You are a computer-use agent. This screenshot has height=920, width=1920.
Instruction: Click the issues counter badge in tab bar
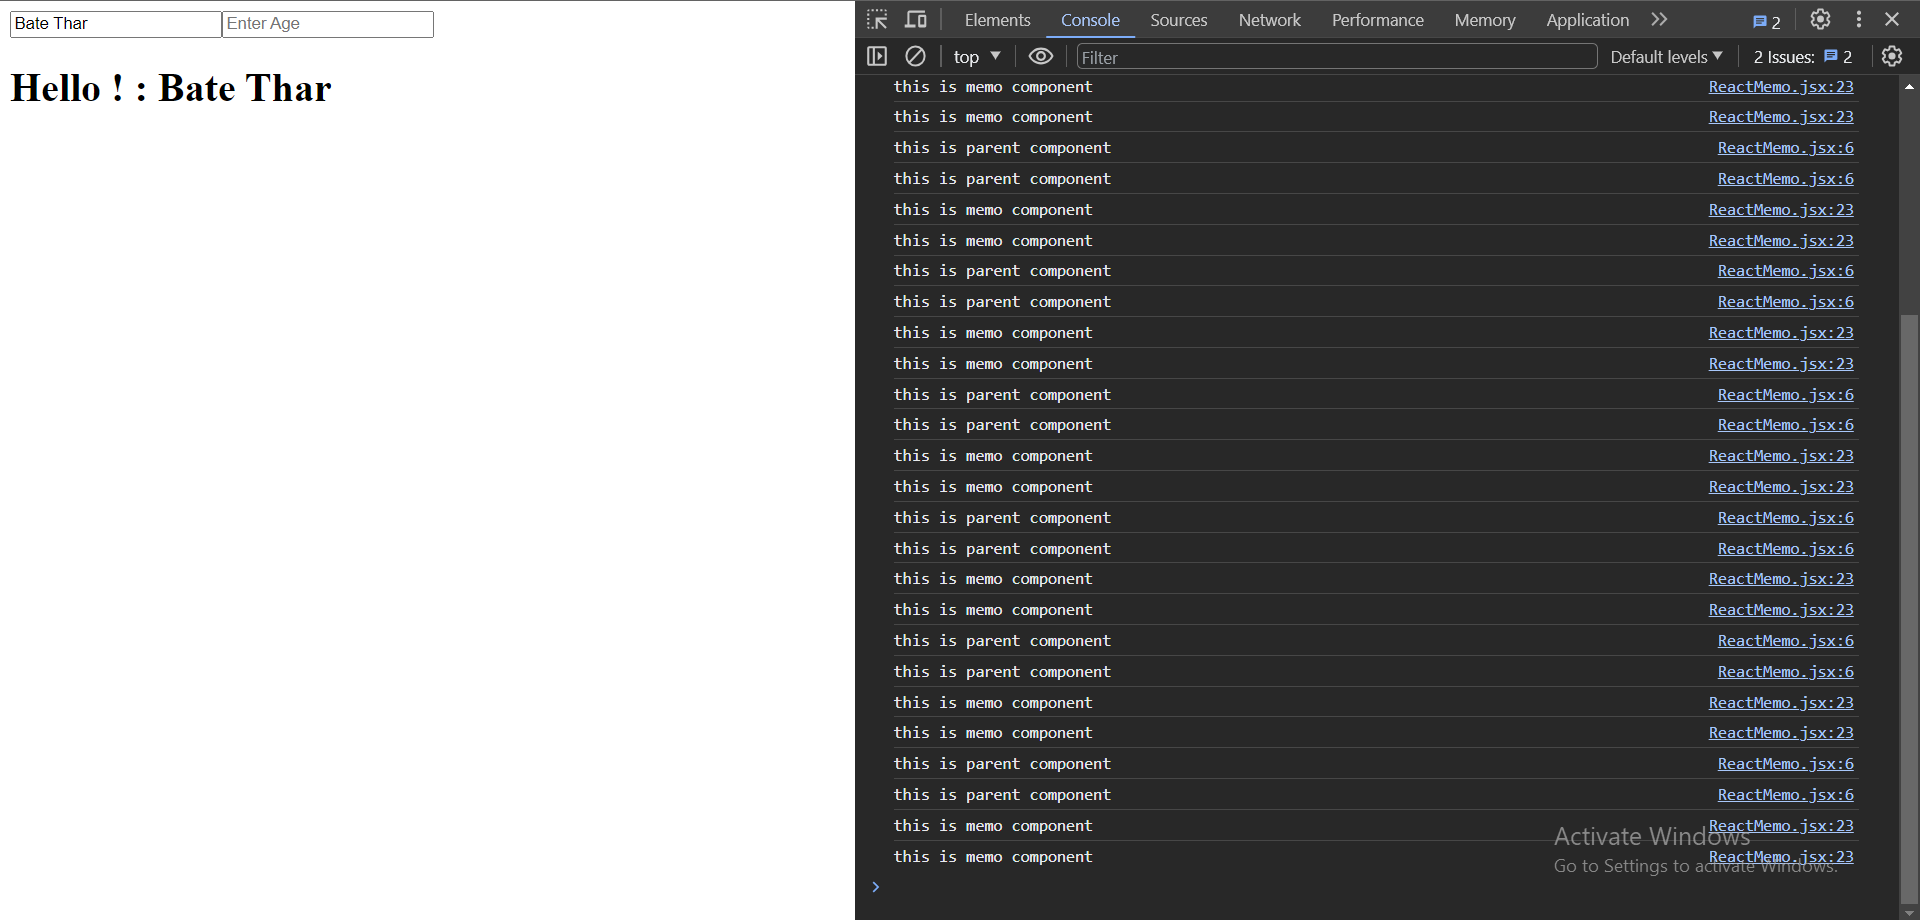coord(1767,21)
